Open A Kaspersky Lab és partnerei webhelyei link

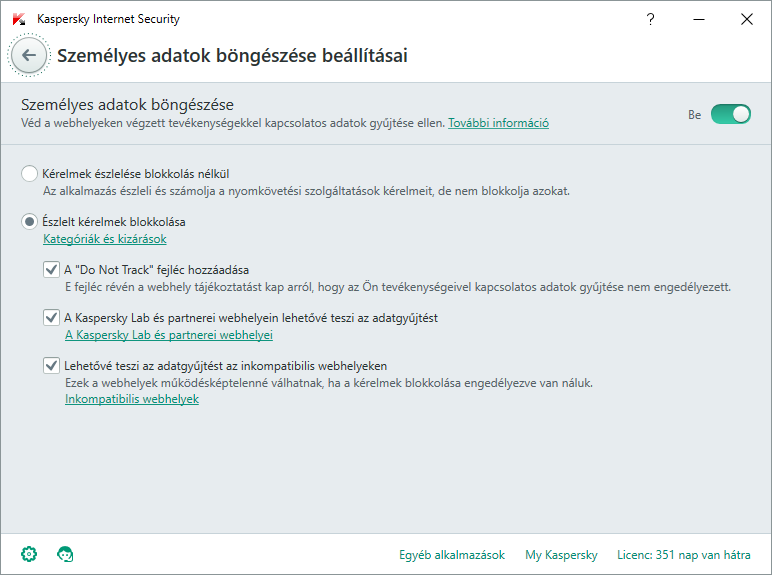click(169, 335)
